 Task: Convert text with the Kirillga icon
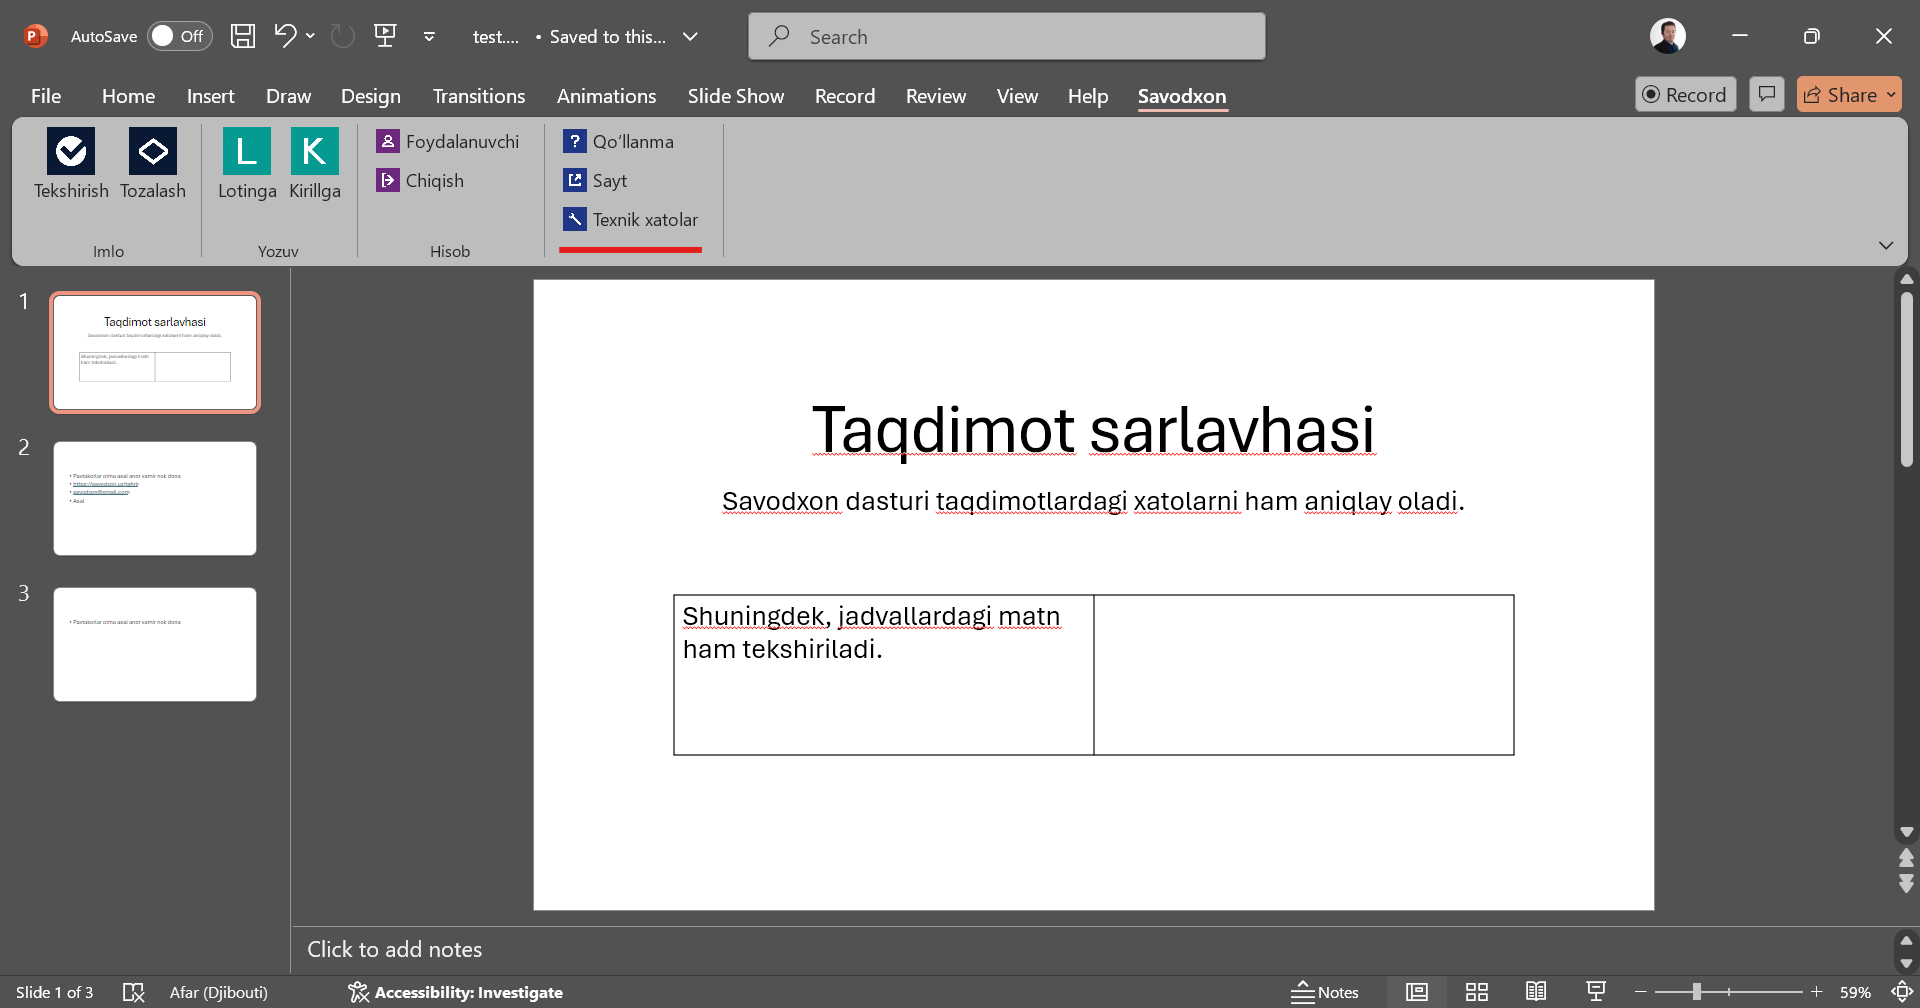click(314, 153)
